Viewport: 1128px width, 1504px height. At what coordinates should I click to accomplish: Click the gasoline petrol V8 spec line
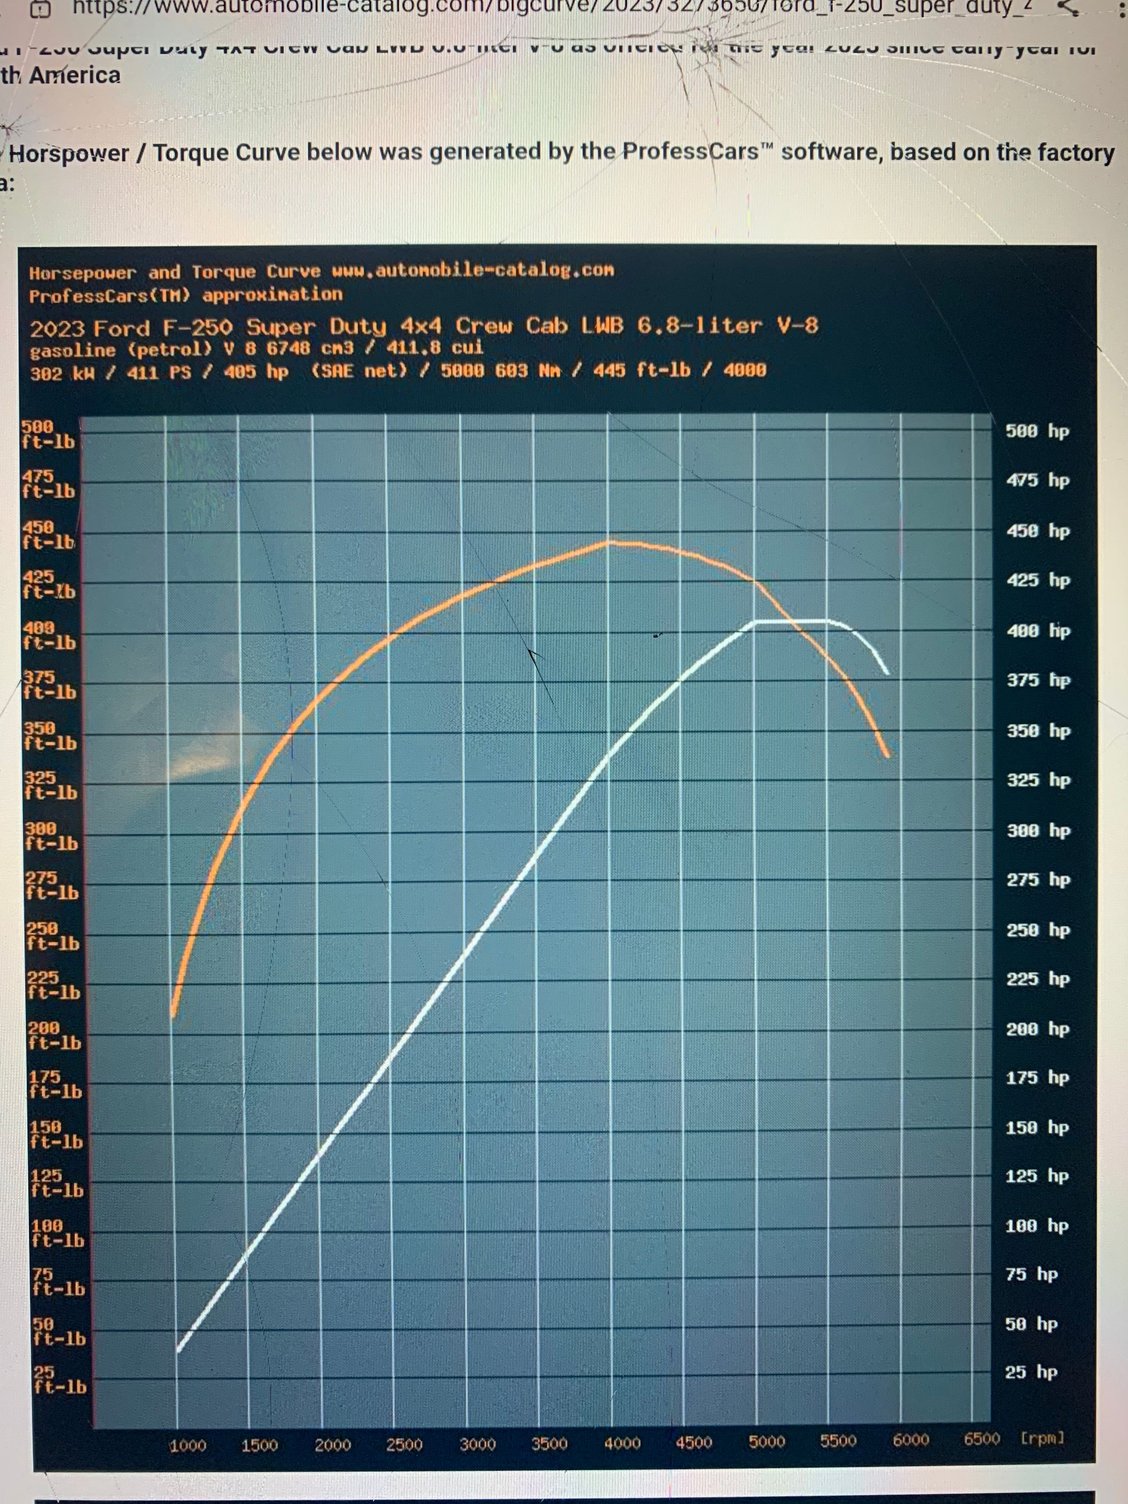pos(258,350)
